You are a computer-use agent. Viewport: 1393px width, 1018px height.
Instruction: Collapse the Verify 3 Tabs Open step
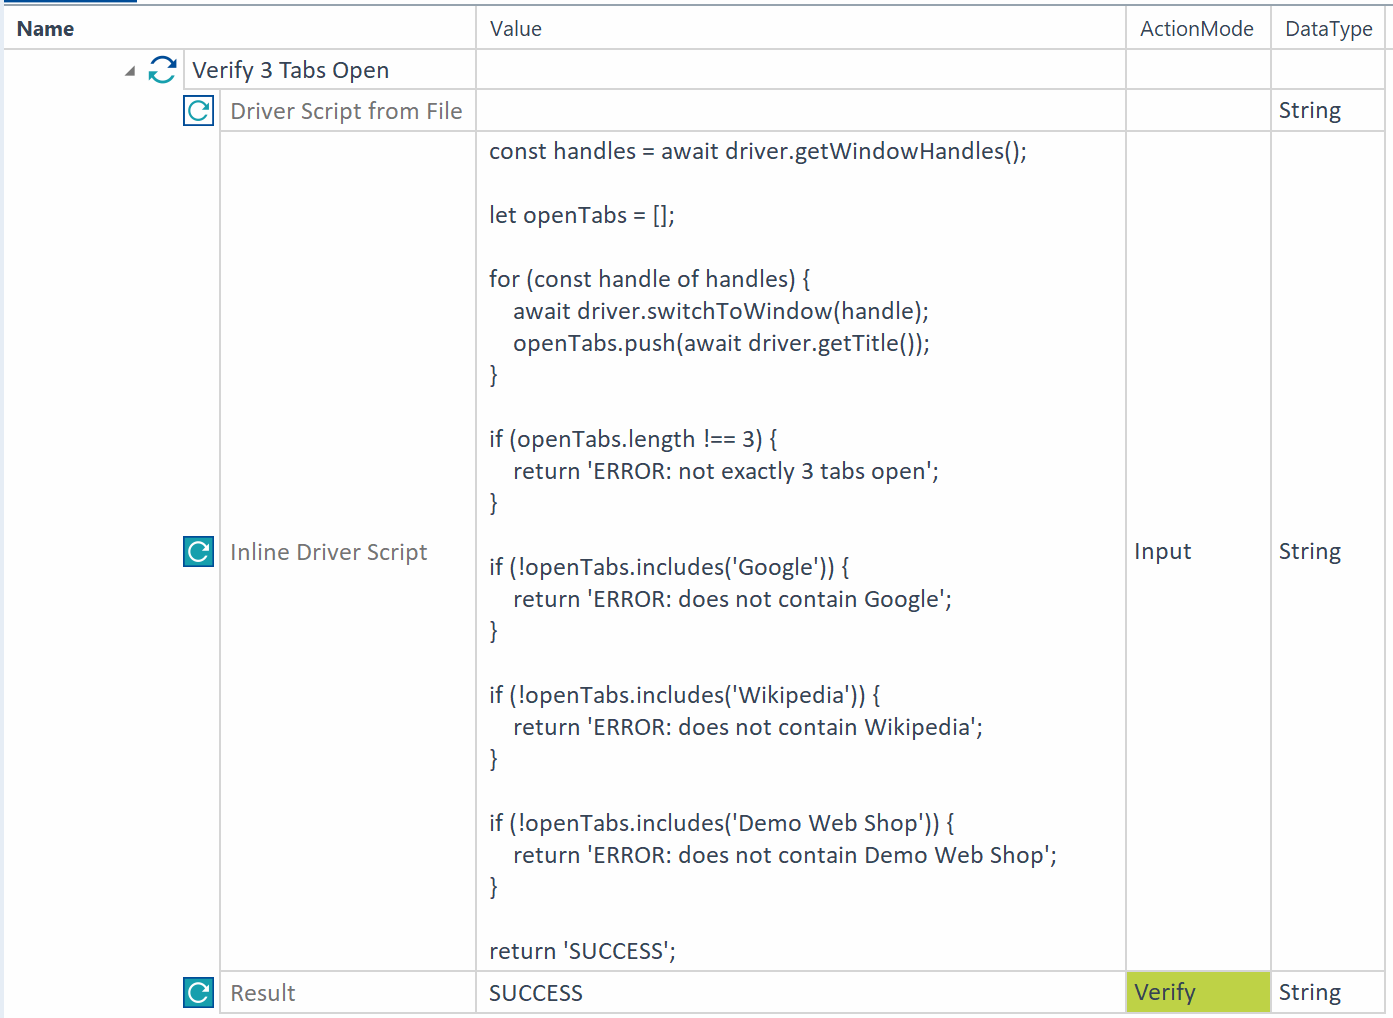coord(130,71)
